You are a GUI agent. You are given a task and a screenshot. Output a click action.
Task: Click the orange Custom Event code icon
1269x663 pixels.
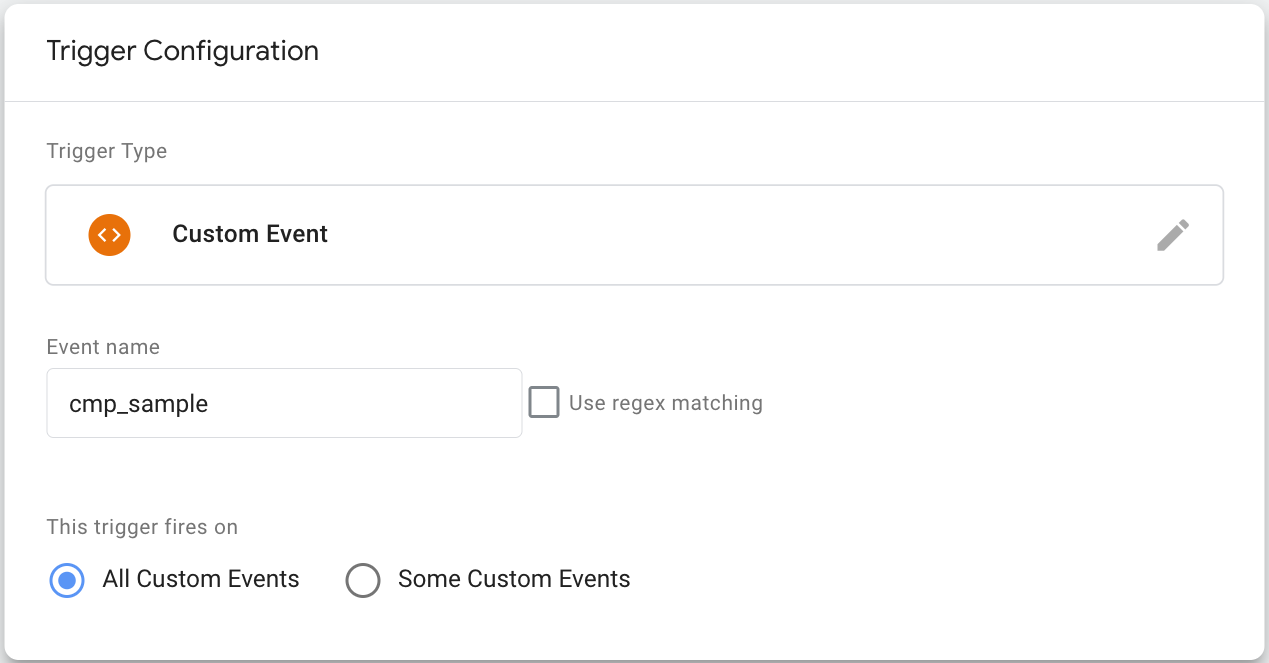pos(109,235)
